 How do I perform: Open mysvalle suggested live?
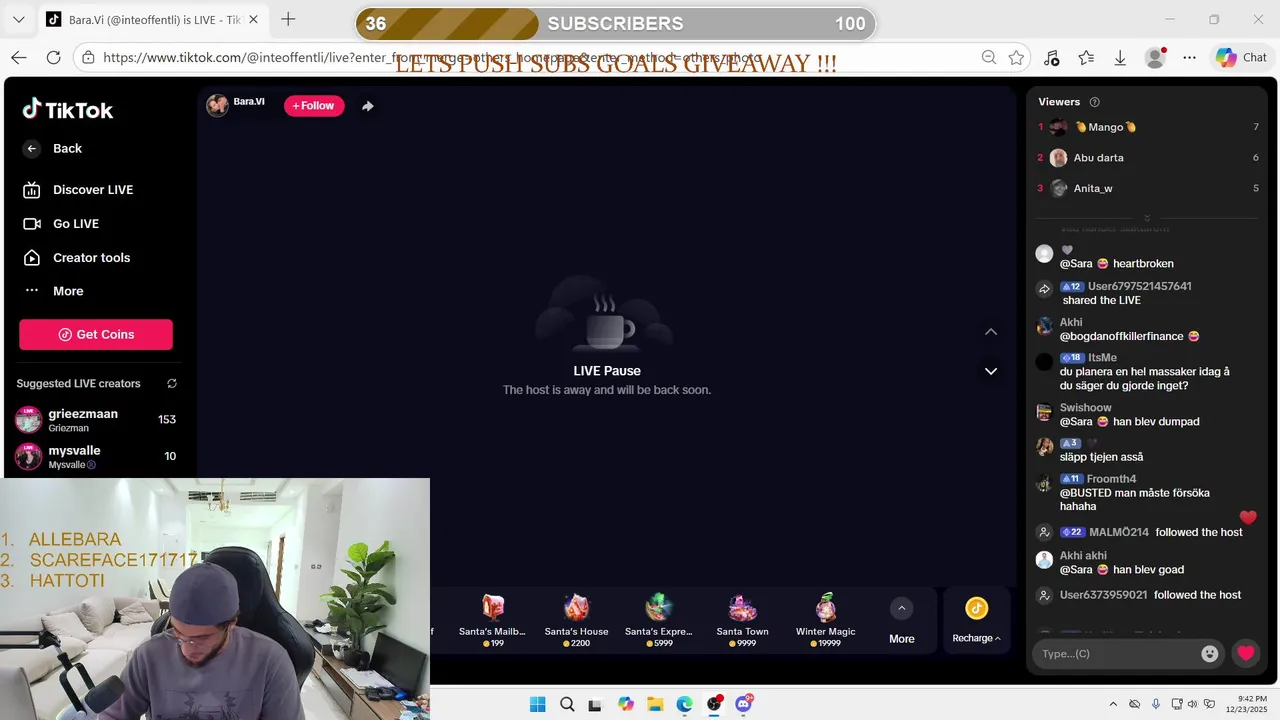(x=96, y=456)
